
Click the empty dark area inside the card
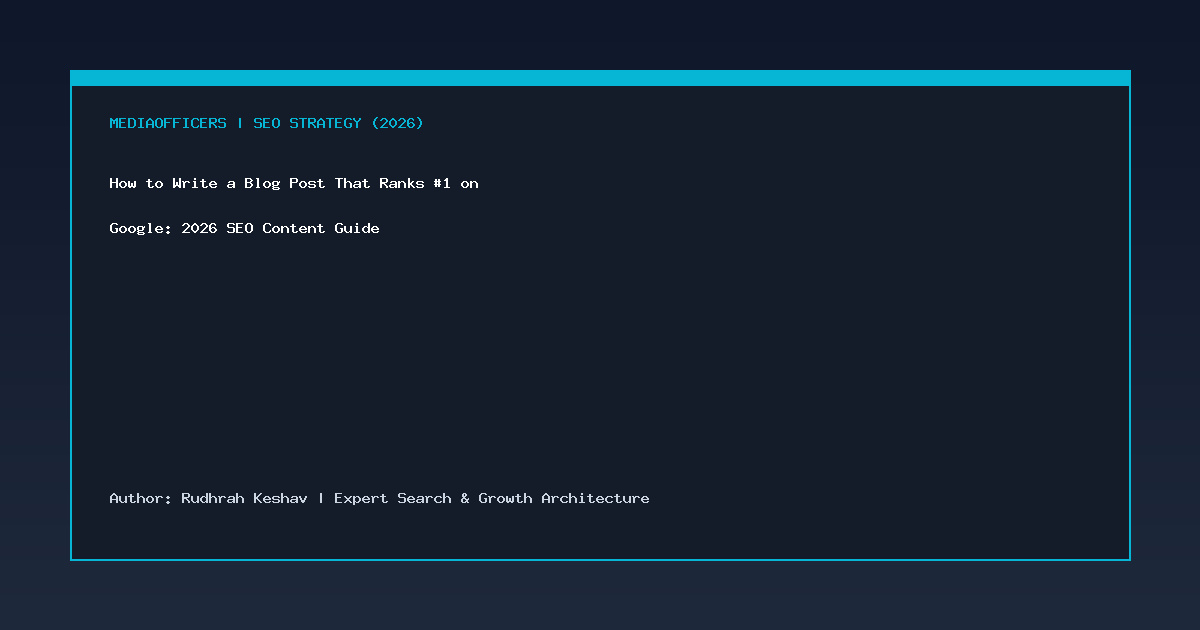600,360
